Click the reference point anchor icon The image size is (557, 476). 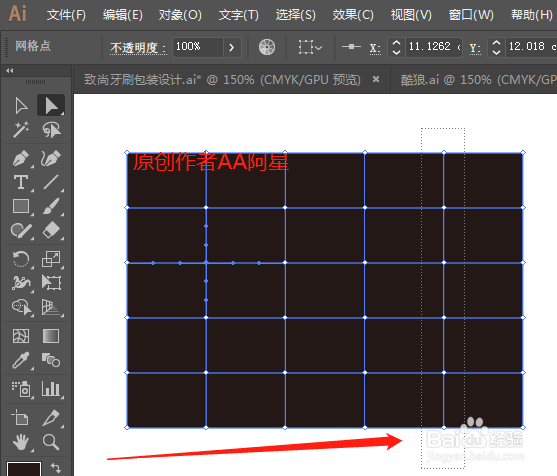click(351, 47)
